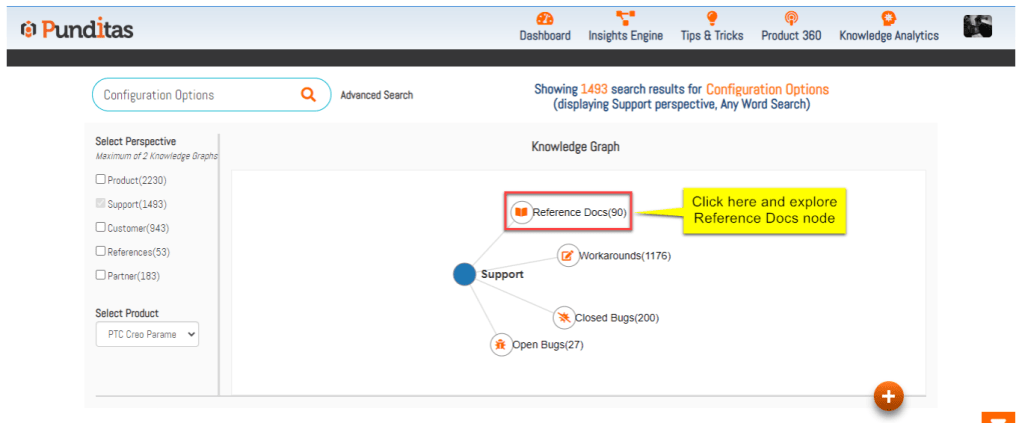
Task: Enable the Product(2230) perspective checkbox
Action: coord(100,180)
